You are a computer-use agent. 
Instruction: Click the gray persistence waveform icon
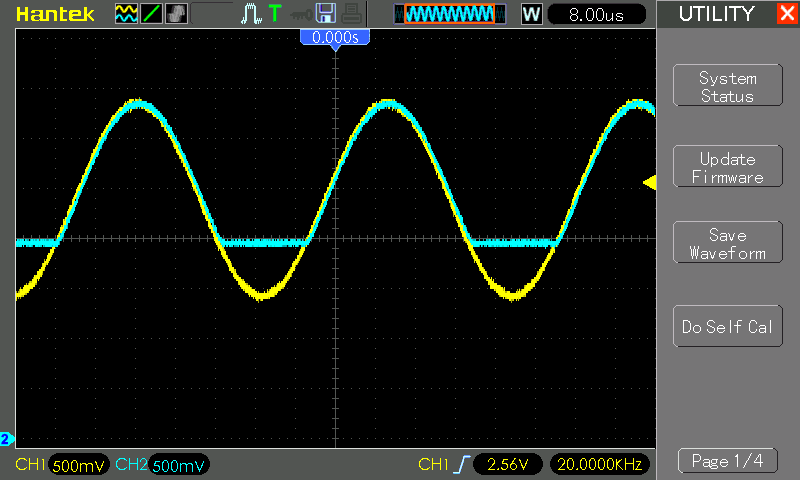(x=177, y=14)
